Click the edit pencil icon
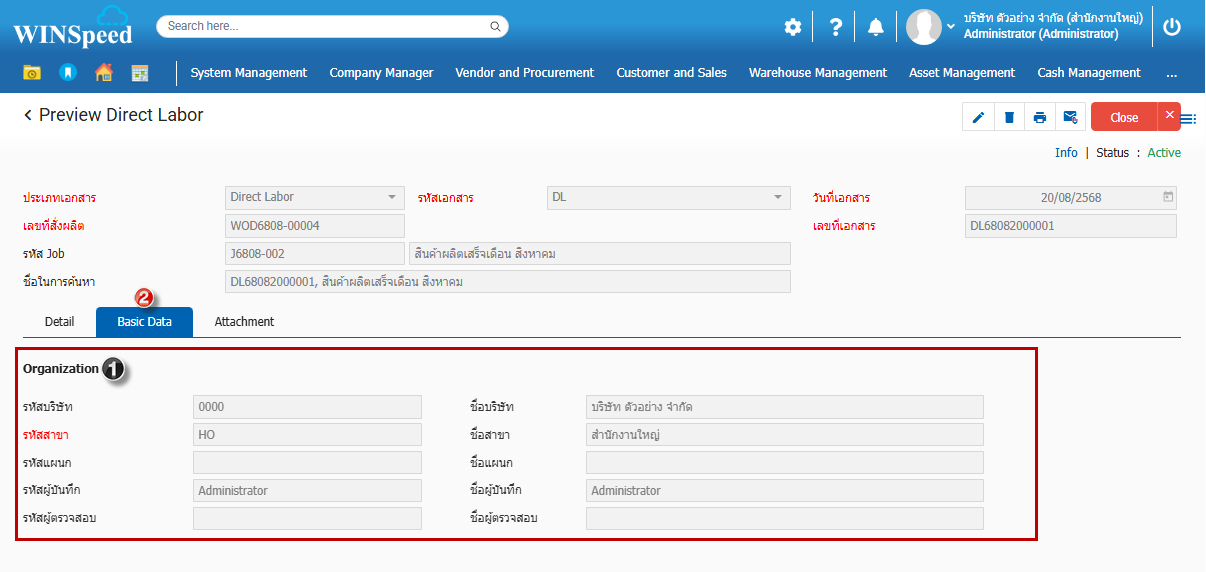Screen dimensions: 1206x572 pyautogui.click(x=978, y=117)
